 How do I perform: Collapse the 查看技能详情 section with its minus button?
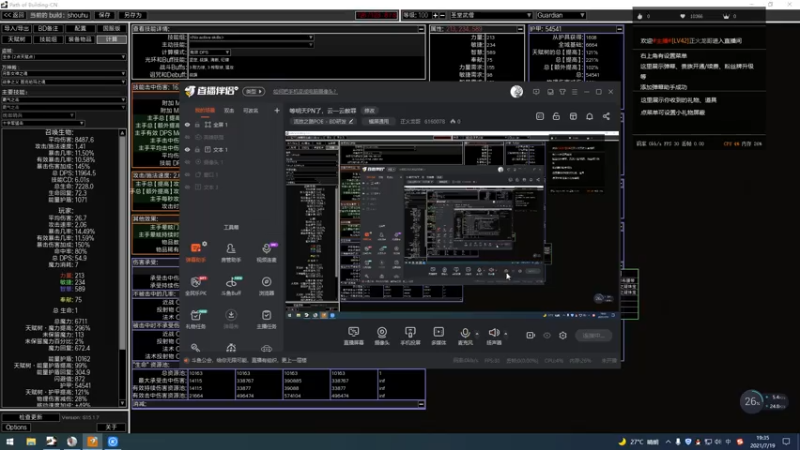click(421, 29)
